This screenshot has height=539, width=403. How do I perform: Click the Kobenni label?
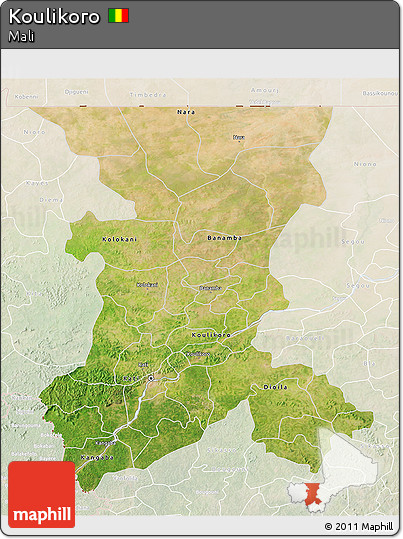(x=26, y=97)
